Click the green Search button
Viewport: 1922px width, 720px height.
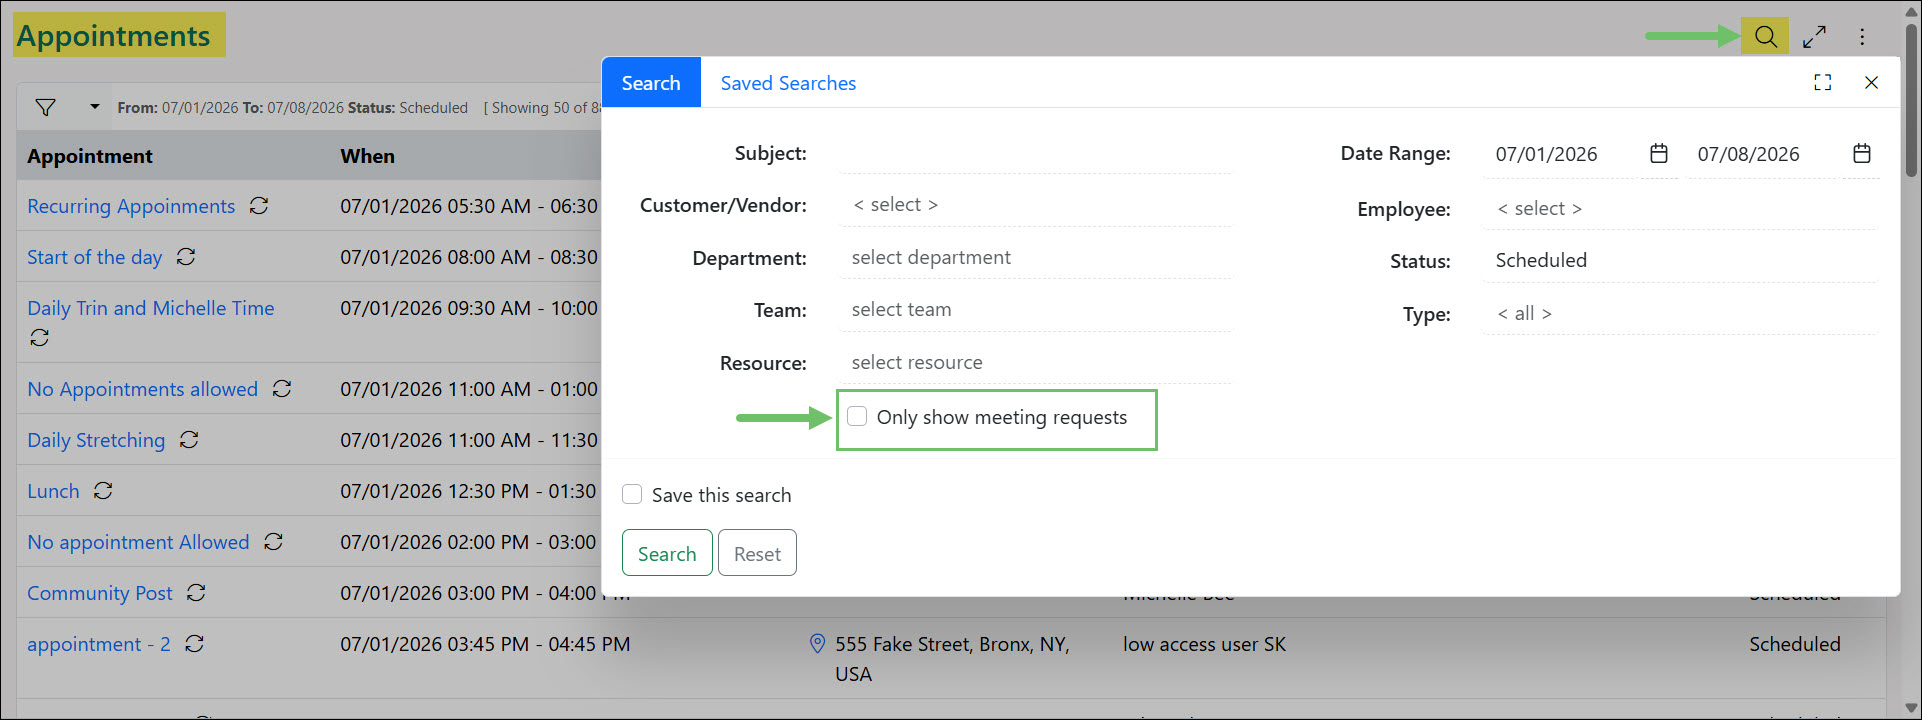667,553
